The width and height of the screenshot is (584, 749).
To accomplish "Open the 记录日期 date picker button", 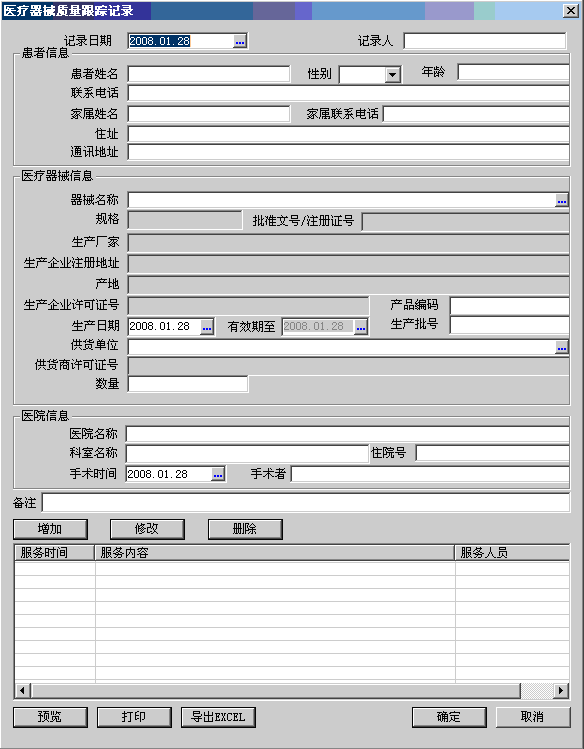I will tap(240, 42).
